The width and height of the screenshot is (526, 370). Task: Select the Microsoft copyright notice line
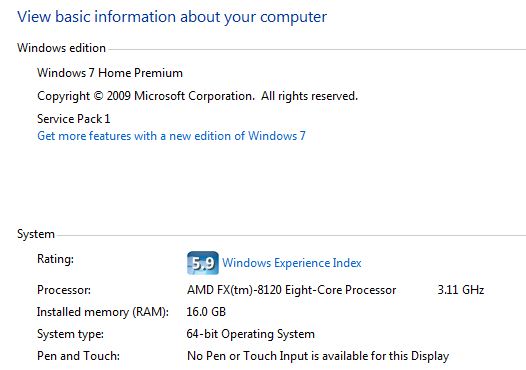coord(197,96)
